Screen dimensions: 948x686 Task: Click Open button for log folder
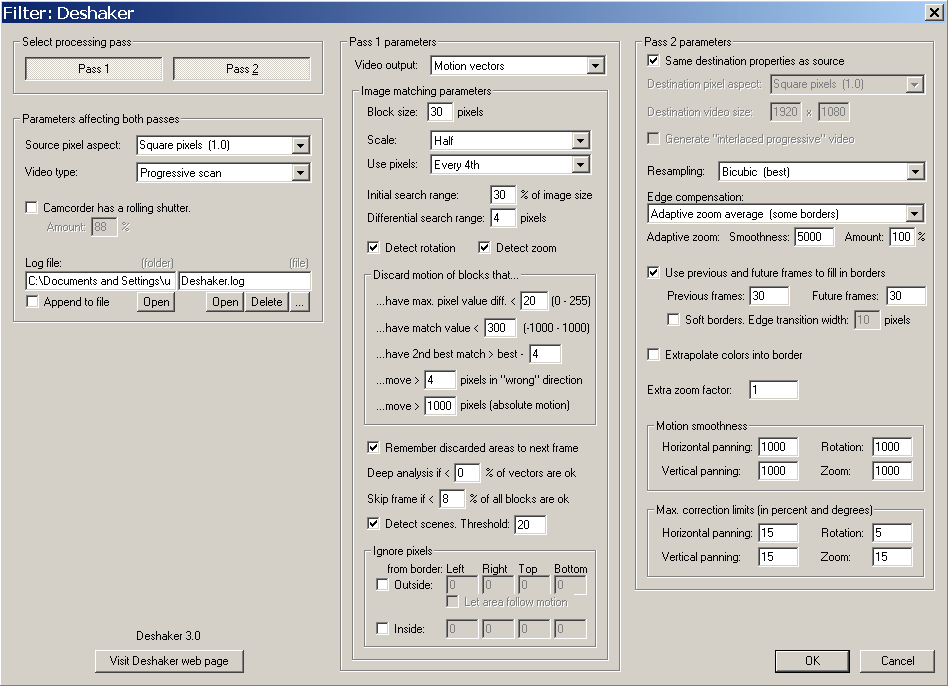pos(156,302)
